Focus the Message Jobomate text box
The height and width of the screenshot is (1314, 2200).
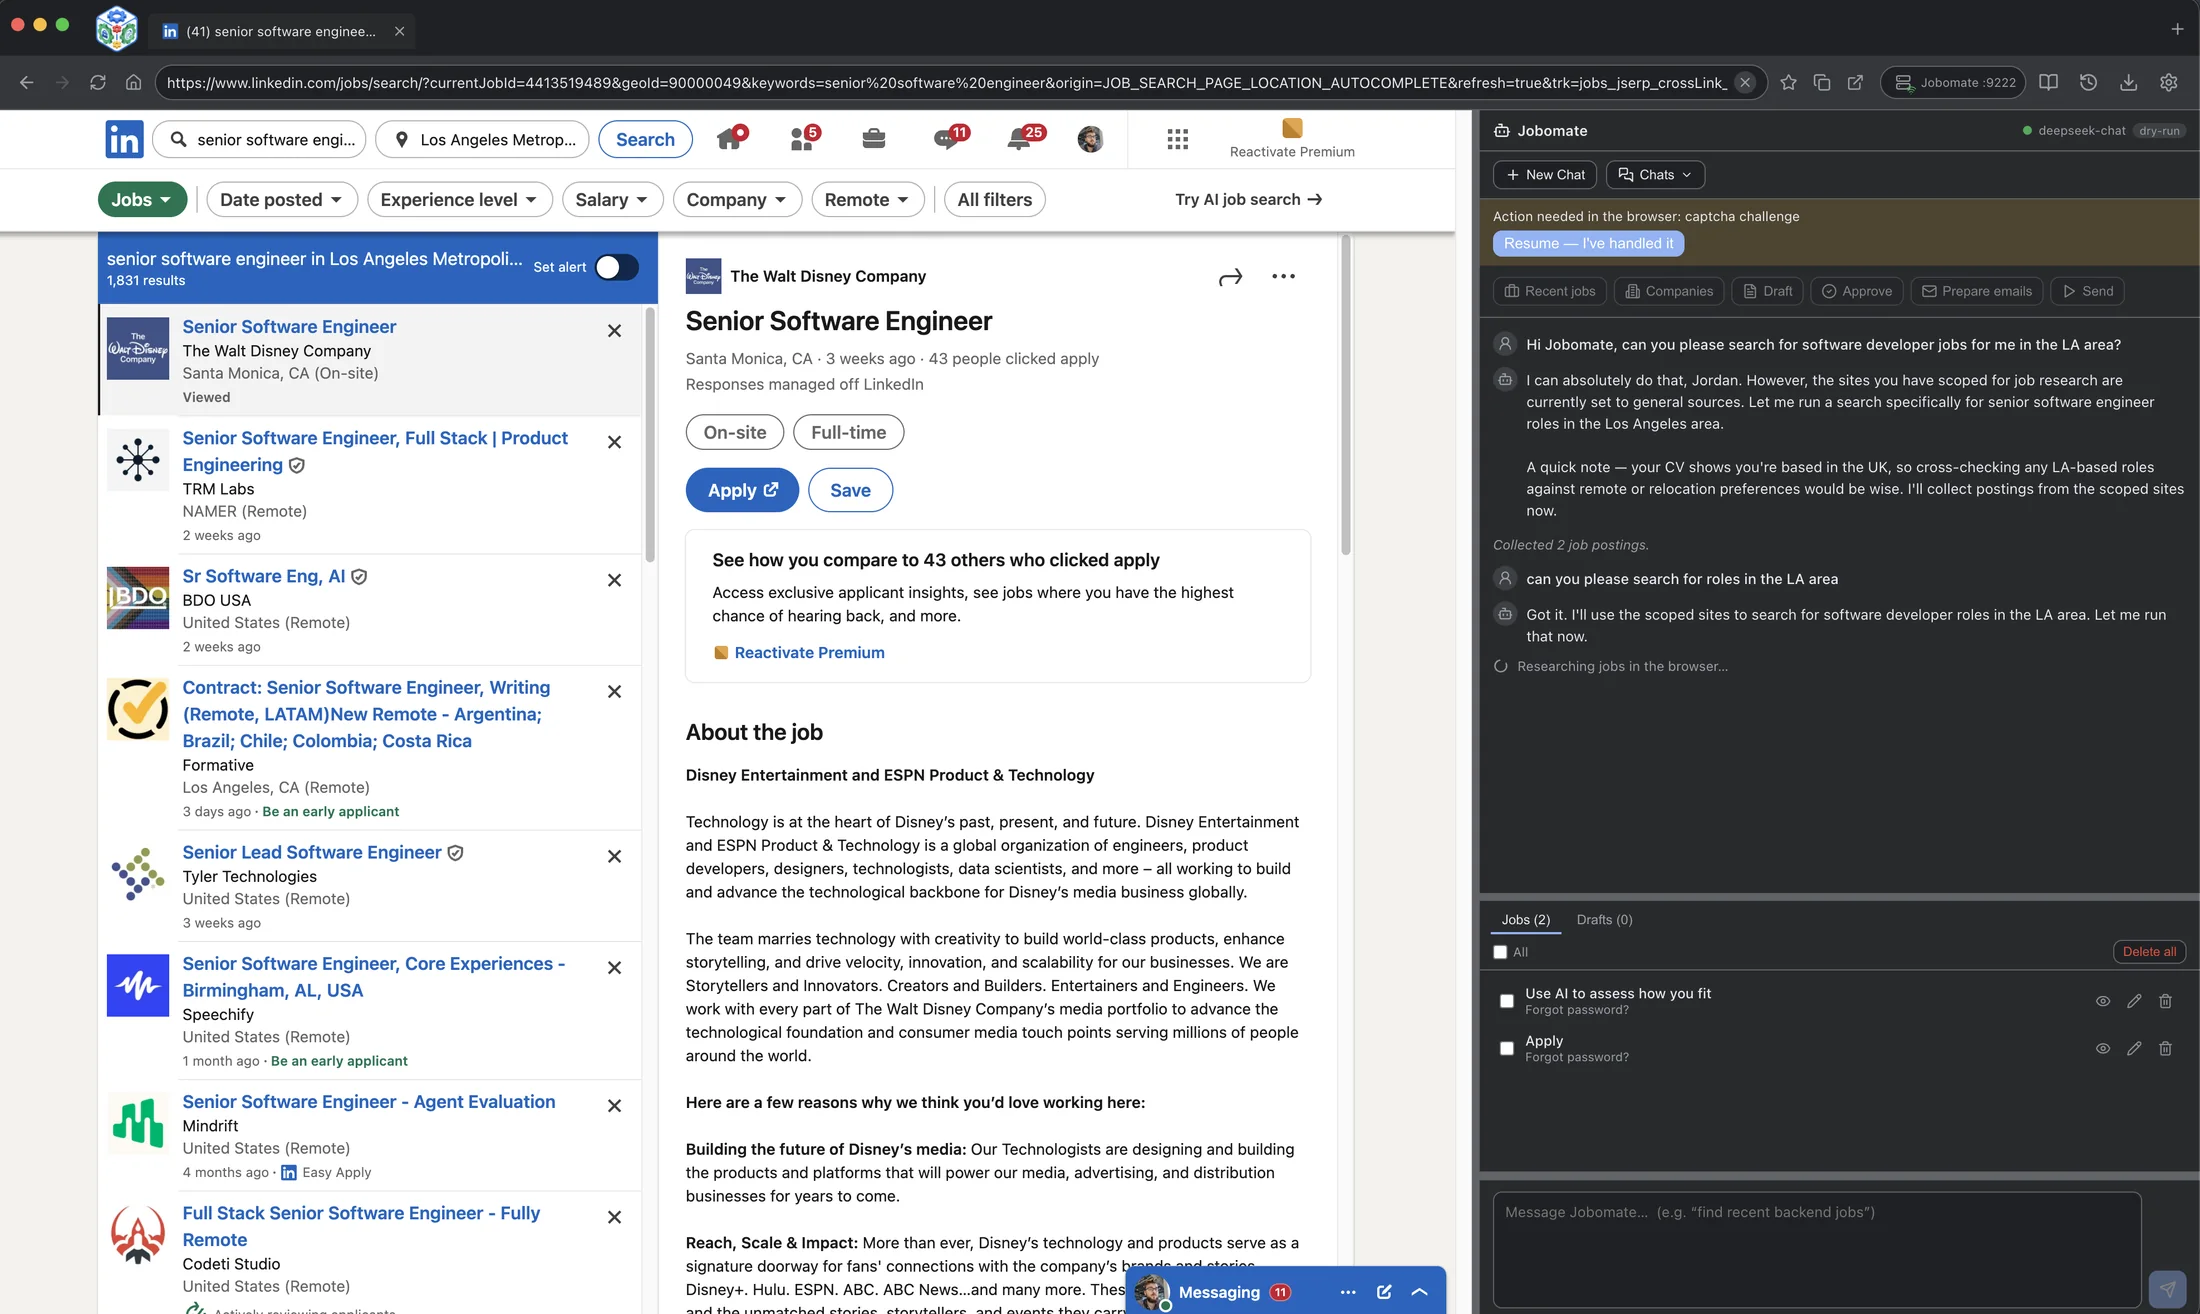tap(1817, 1250)
